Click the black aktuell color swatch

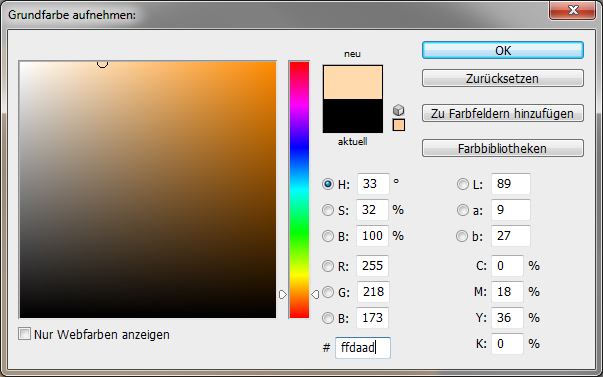click(x=353, y=116)
